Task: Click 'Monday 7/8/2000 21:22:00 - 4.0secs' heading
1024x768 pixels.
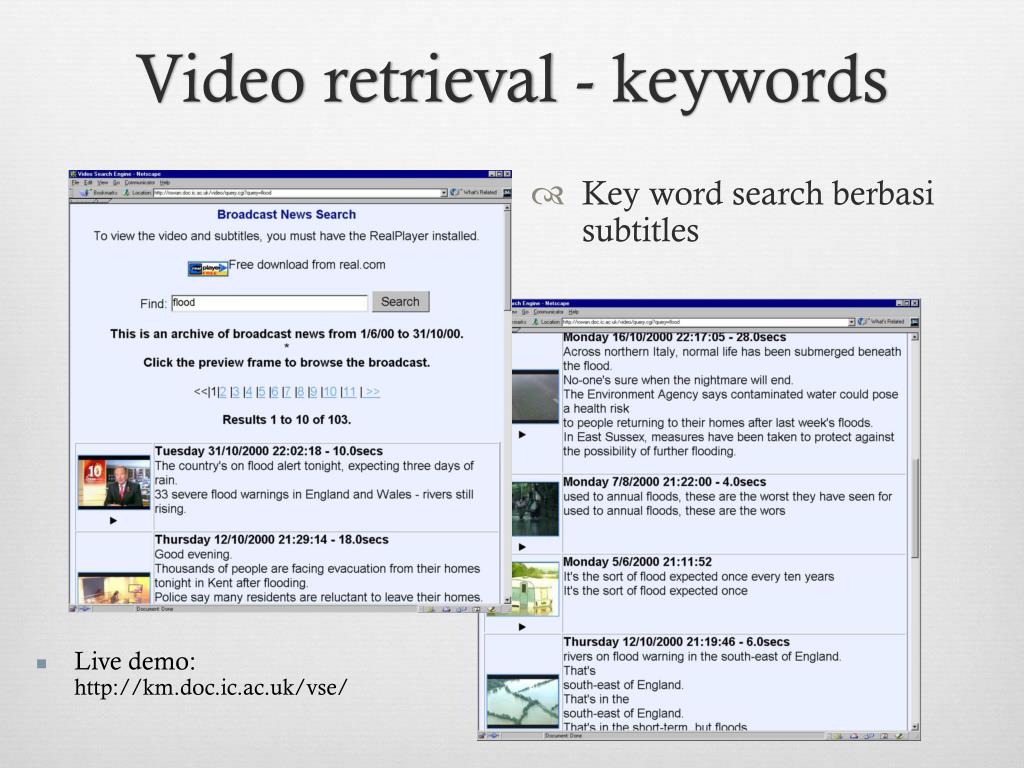Action: (665, 482)
